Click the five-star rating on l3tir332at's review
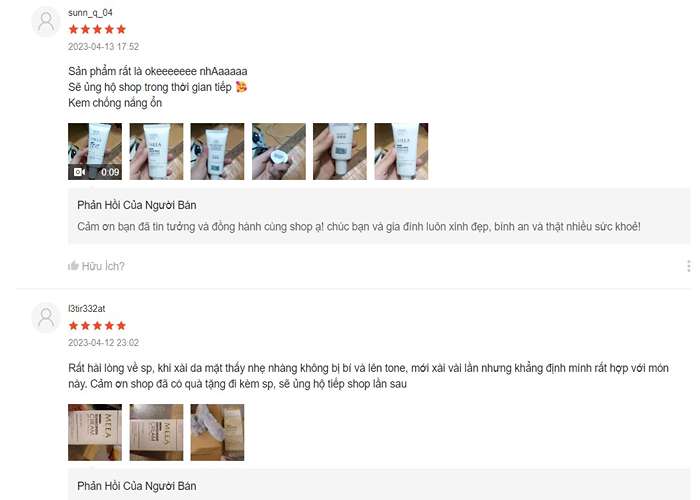This screenshot has height=500, width=700. (97, 326)
